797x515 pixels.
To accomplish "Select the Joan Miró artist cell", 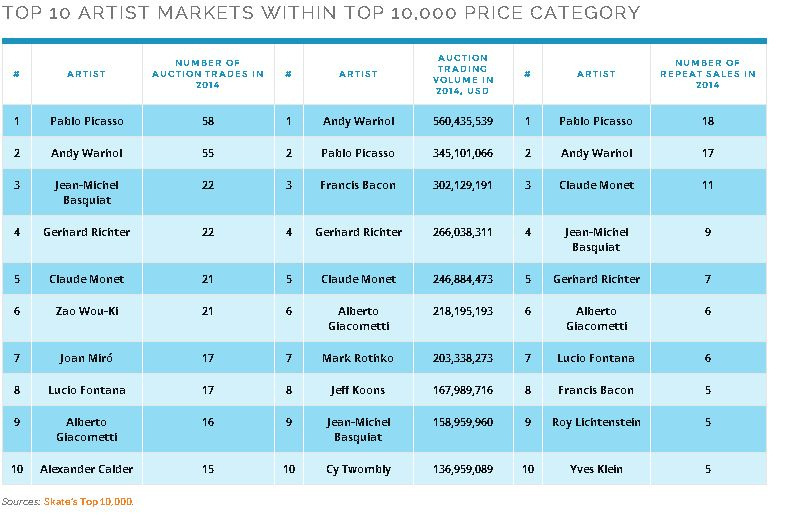I will (86, 358).
